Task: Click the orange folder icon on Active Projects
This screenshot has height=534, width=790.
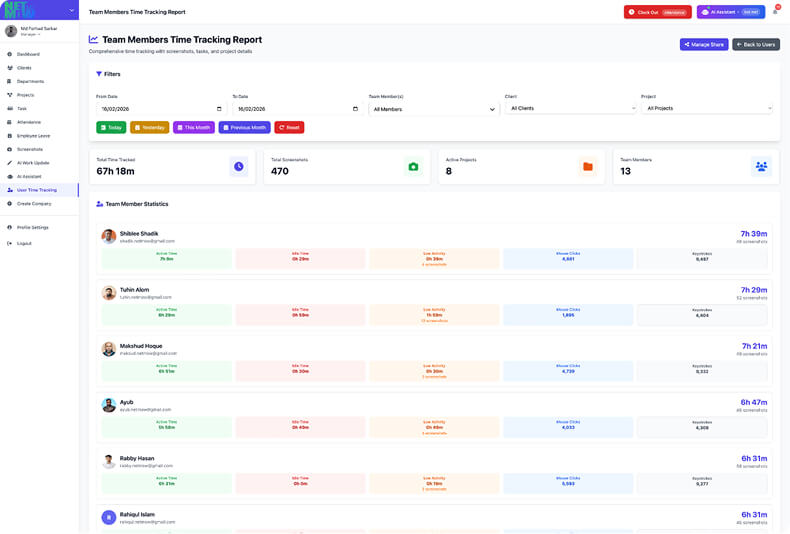Action: (588, 166)
